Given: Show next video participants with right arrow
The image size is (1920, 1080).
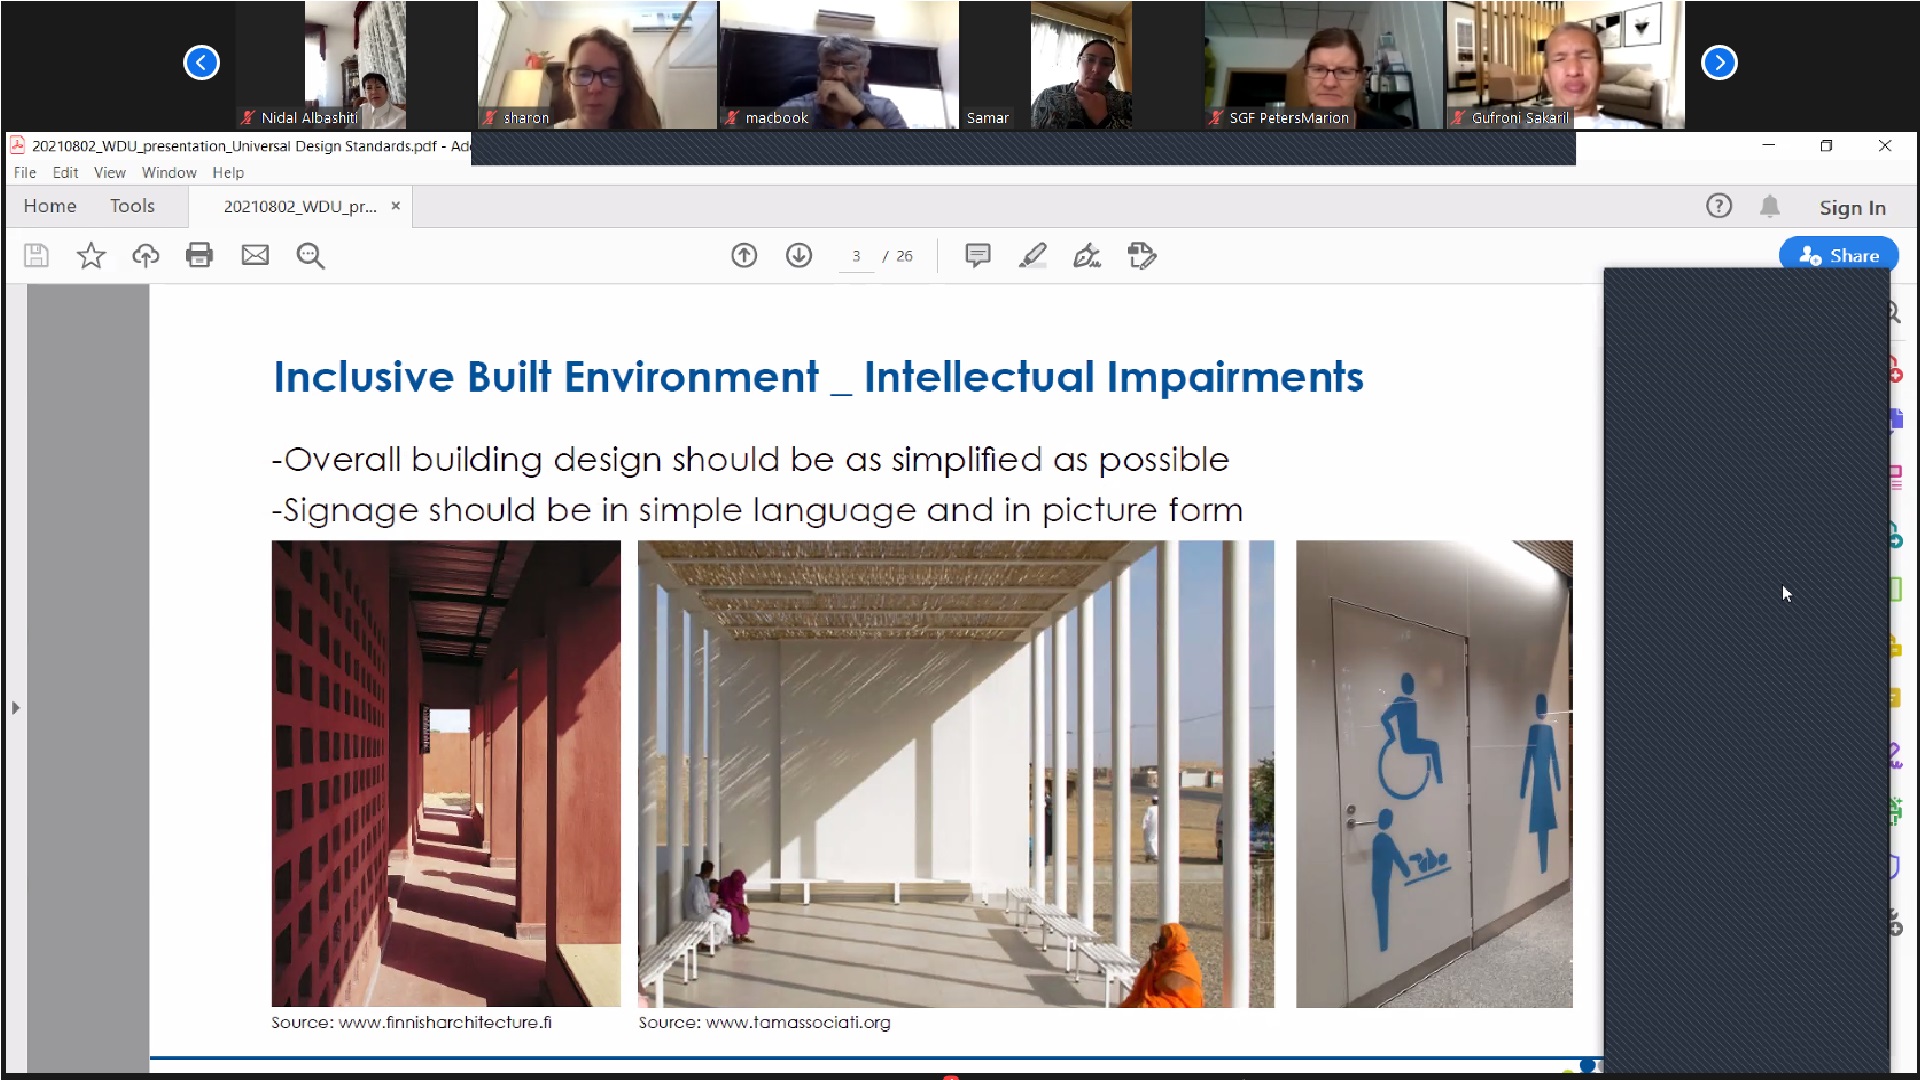Looking at the screenshot, I should pyautogui.click(x=1719, y=63).
